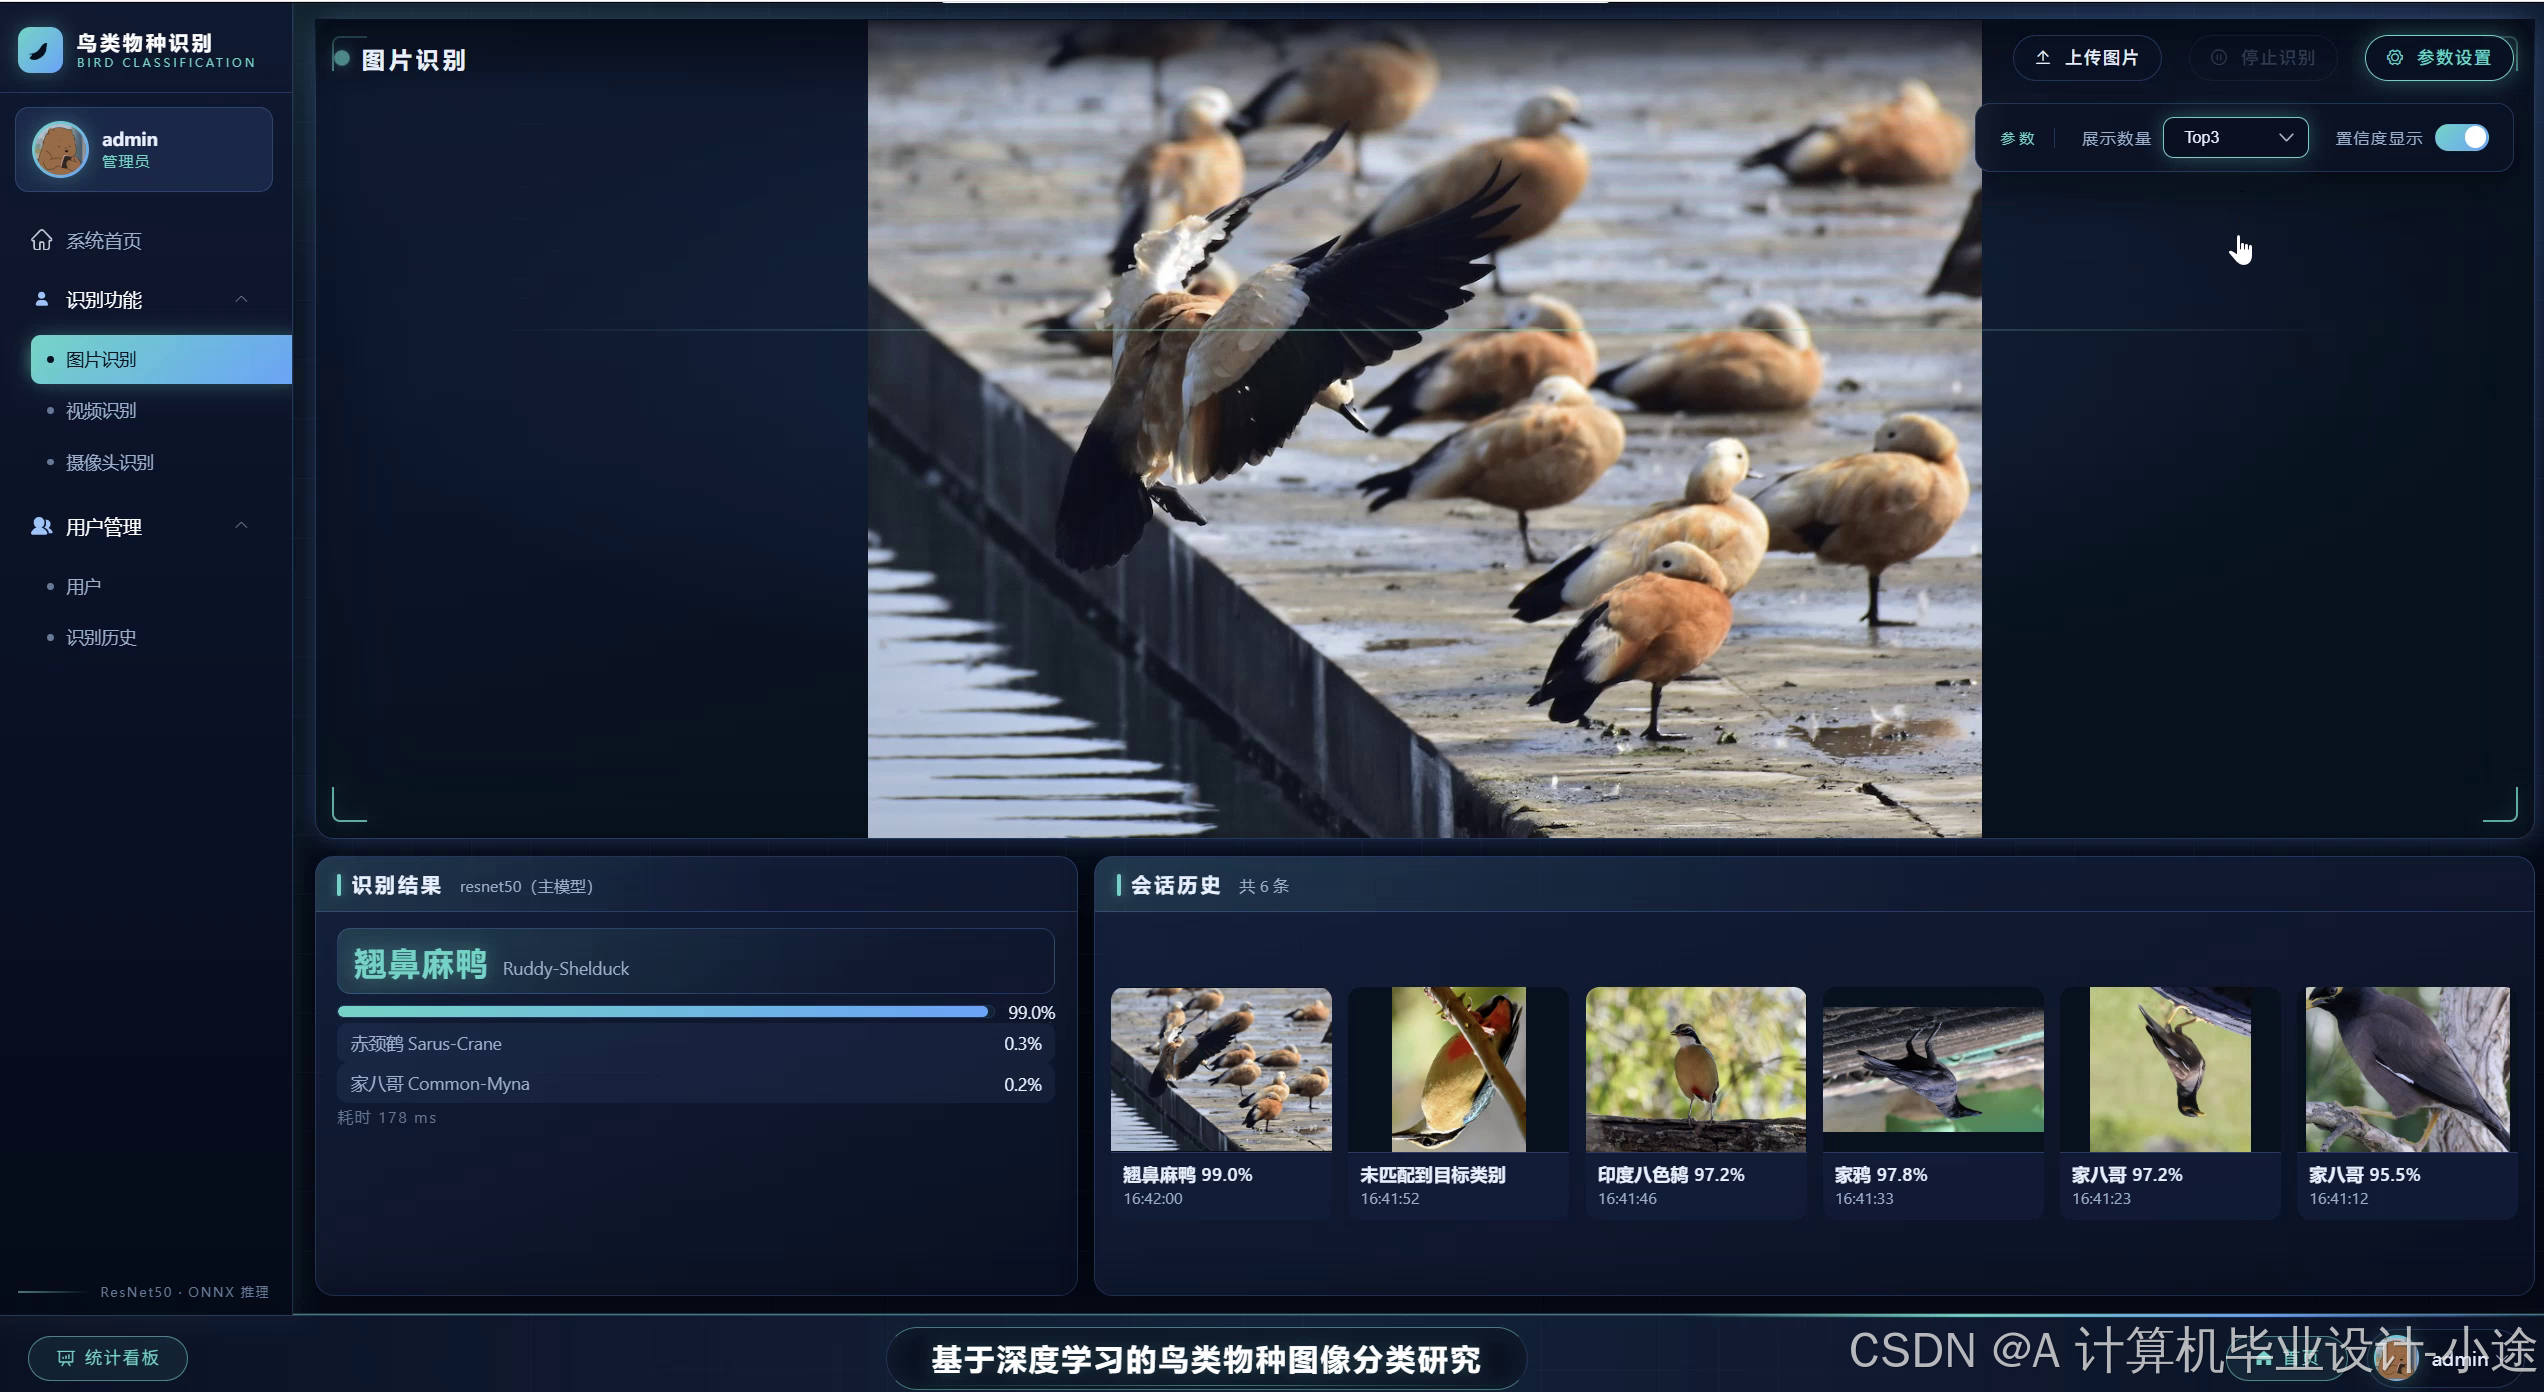This screenshot has width=2544, height=1392.
Task: Open history thumbnail 翘鼻麻鸭 99.0%
Action: [x=1221, y=1103]
